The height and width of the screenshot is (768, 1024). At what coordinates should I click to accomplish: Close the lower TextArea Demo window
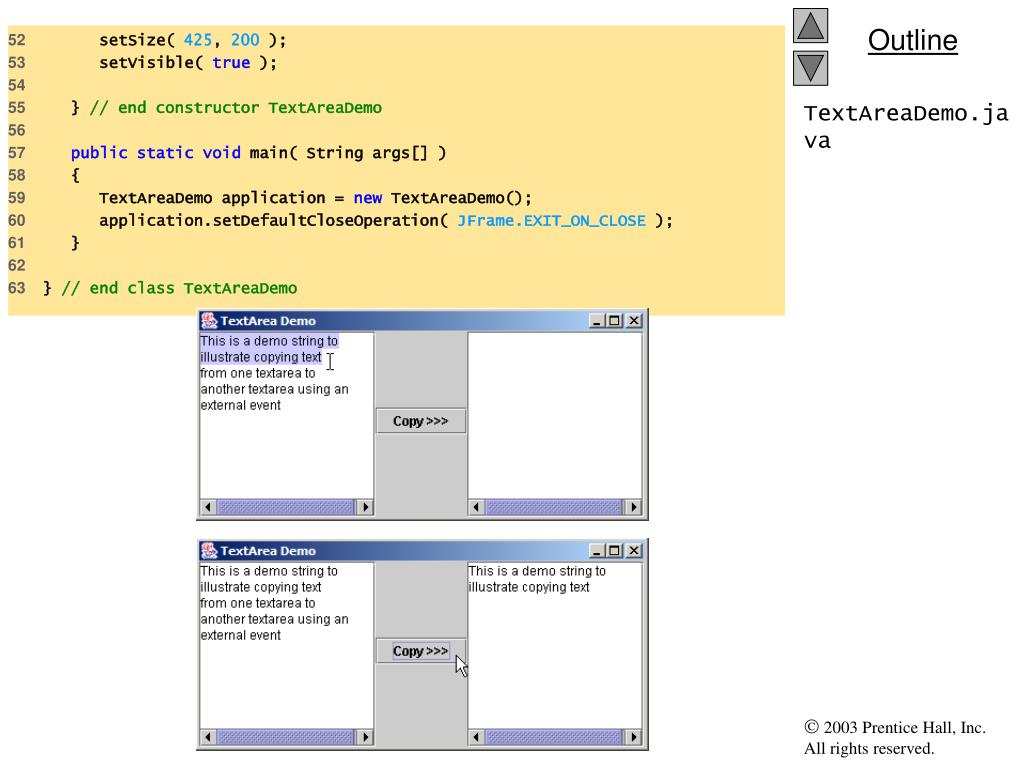[x=633, y=551]
